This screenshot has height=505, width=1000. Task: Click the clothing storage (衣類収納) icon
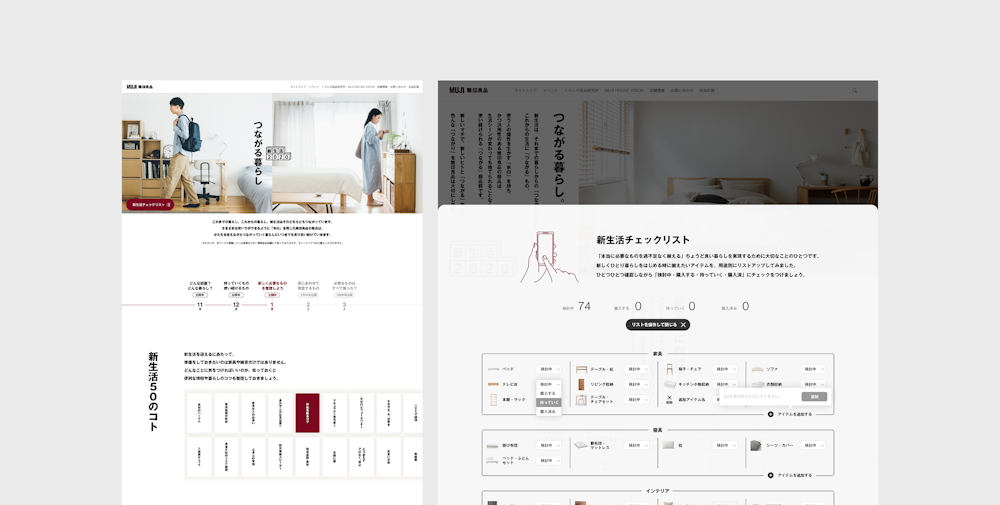(x=757, y=384)
